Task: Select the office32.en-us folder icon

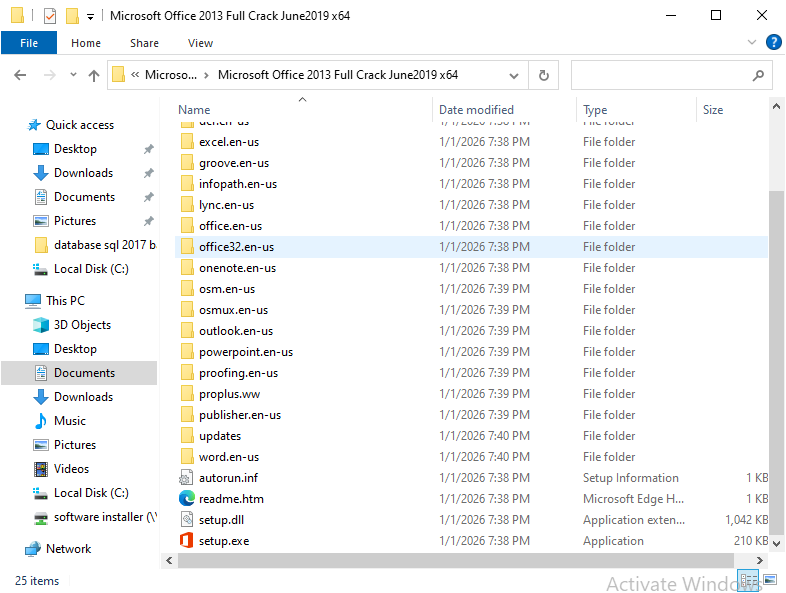Action: point(187,247)
